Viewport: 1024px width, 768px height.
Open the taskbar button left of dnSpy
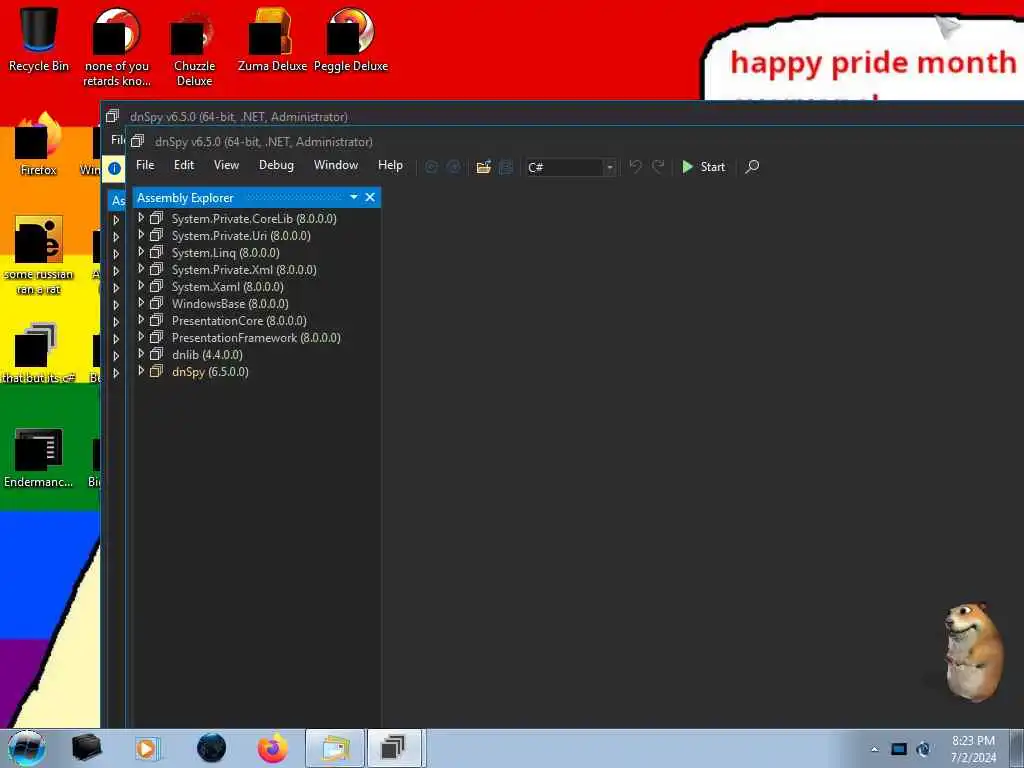335,748
